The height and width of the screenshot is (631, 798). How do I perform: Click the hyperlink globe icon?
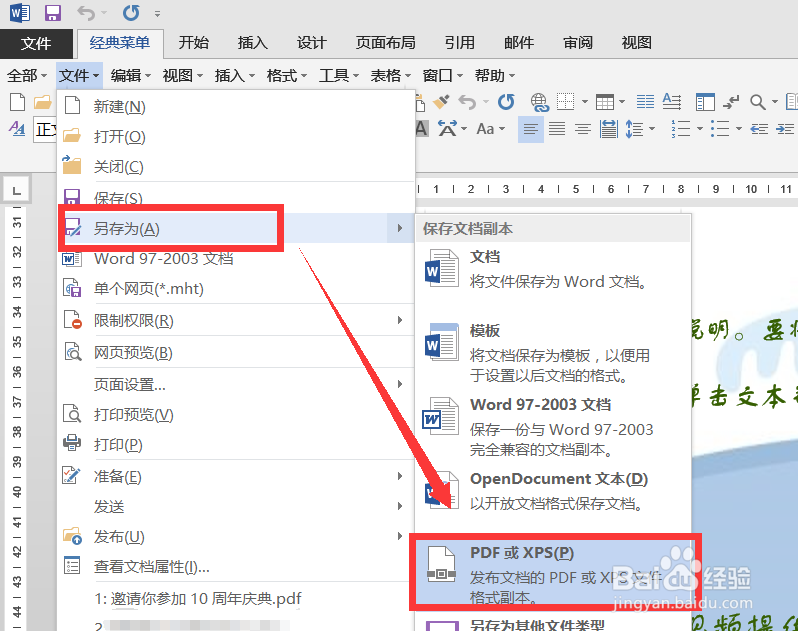pyautogui.click(x=539, y=102)
